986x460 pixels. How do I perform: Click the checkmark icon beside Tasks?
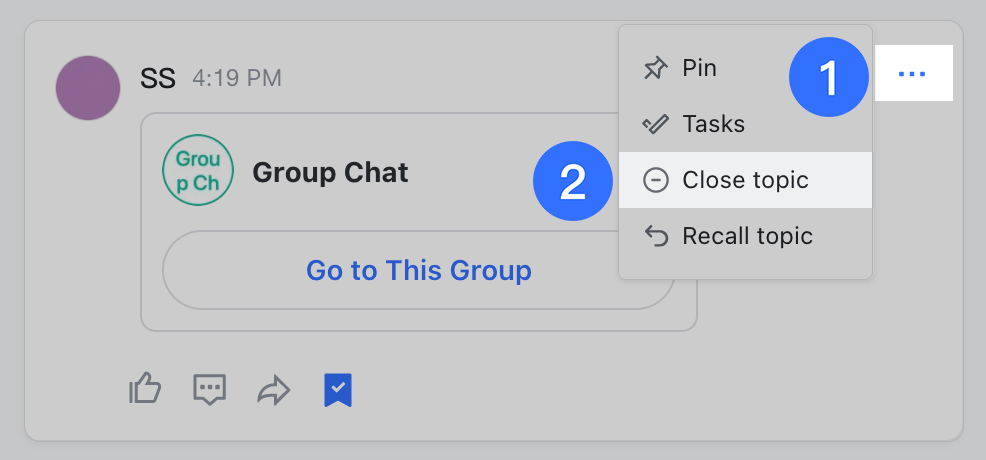pyautogui.click(x=655, y=125)
